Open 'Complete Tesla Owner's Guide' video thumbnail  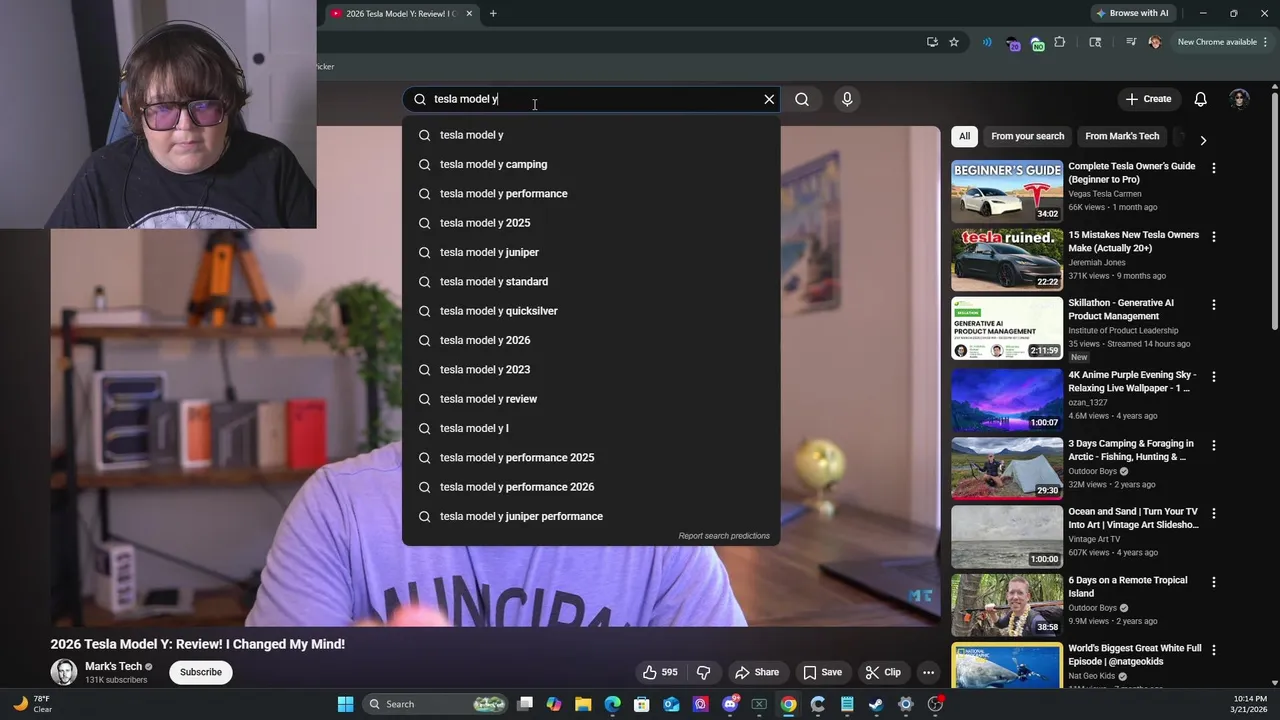pyautogui.click(x=1007, y=191)
